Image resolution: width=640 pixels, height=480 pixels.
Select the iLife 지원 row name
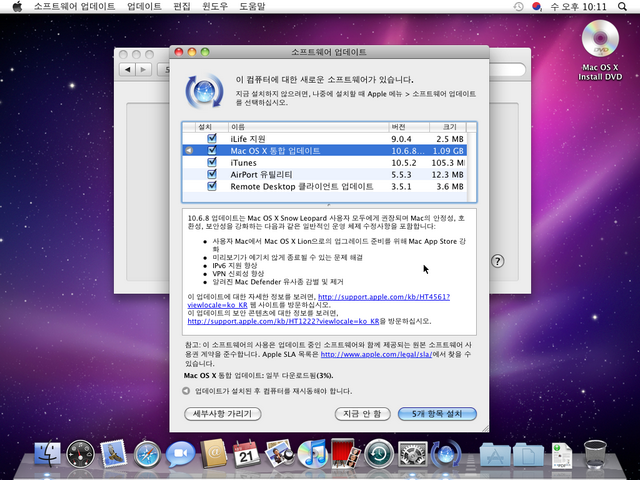point(248,139)
